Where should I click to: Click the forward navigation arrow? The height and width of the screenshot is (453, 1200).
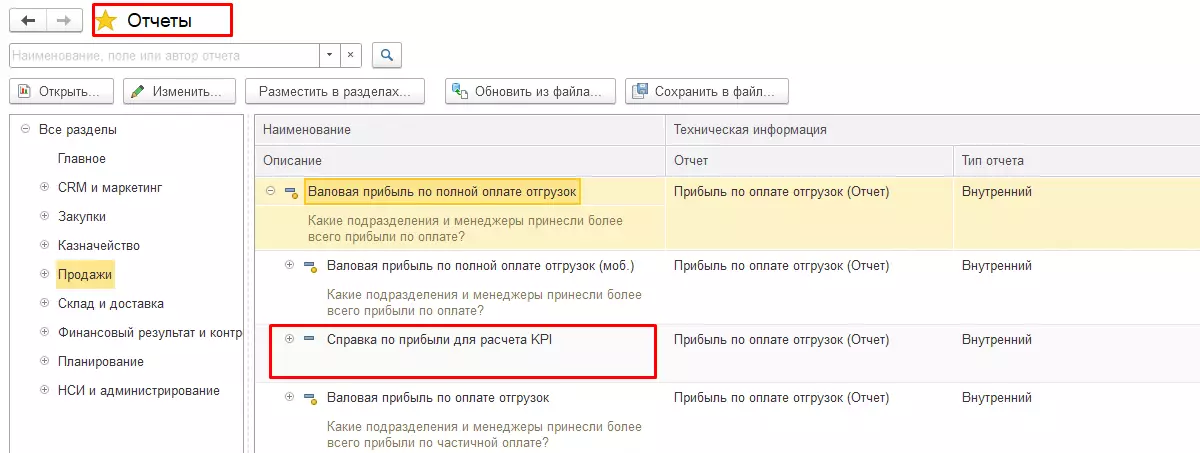pos(63,21)
